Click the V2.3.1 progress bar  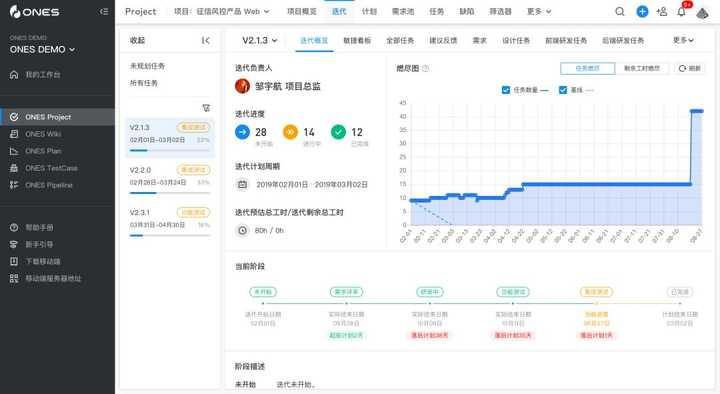169,236
